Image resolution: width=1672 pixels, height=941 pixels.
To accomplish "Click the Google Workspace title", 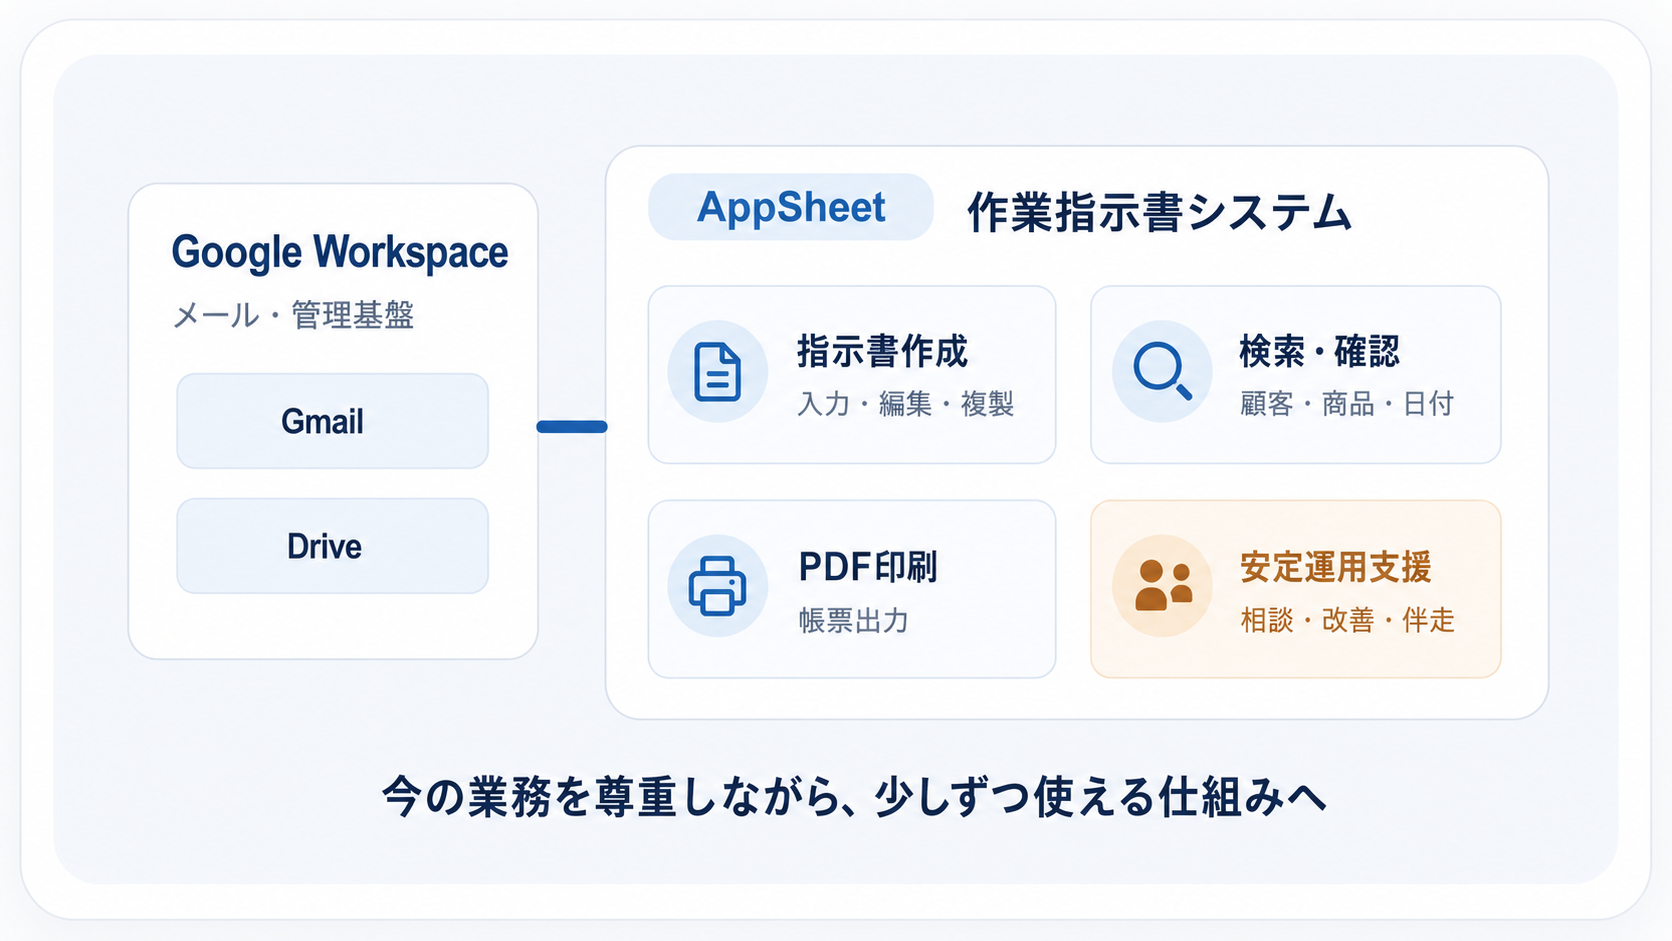I will (x=340, y=252).
